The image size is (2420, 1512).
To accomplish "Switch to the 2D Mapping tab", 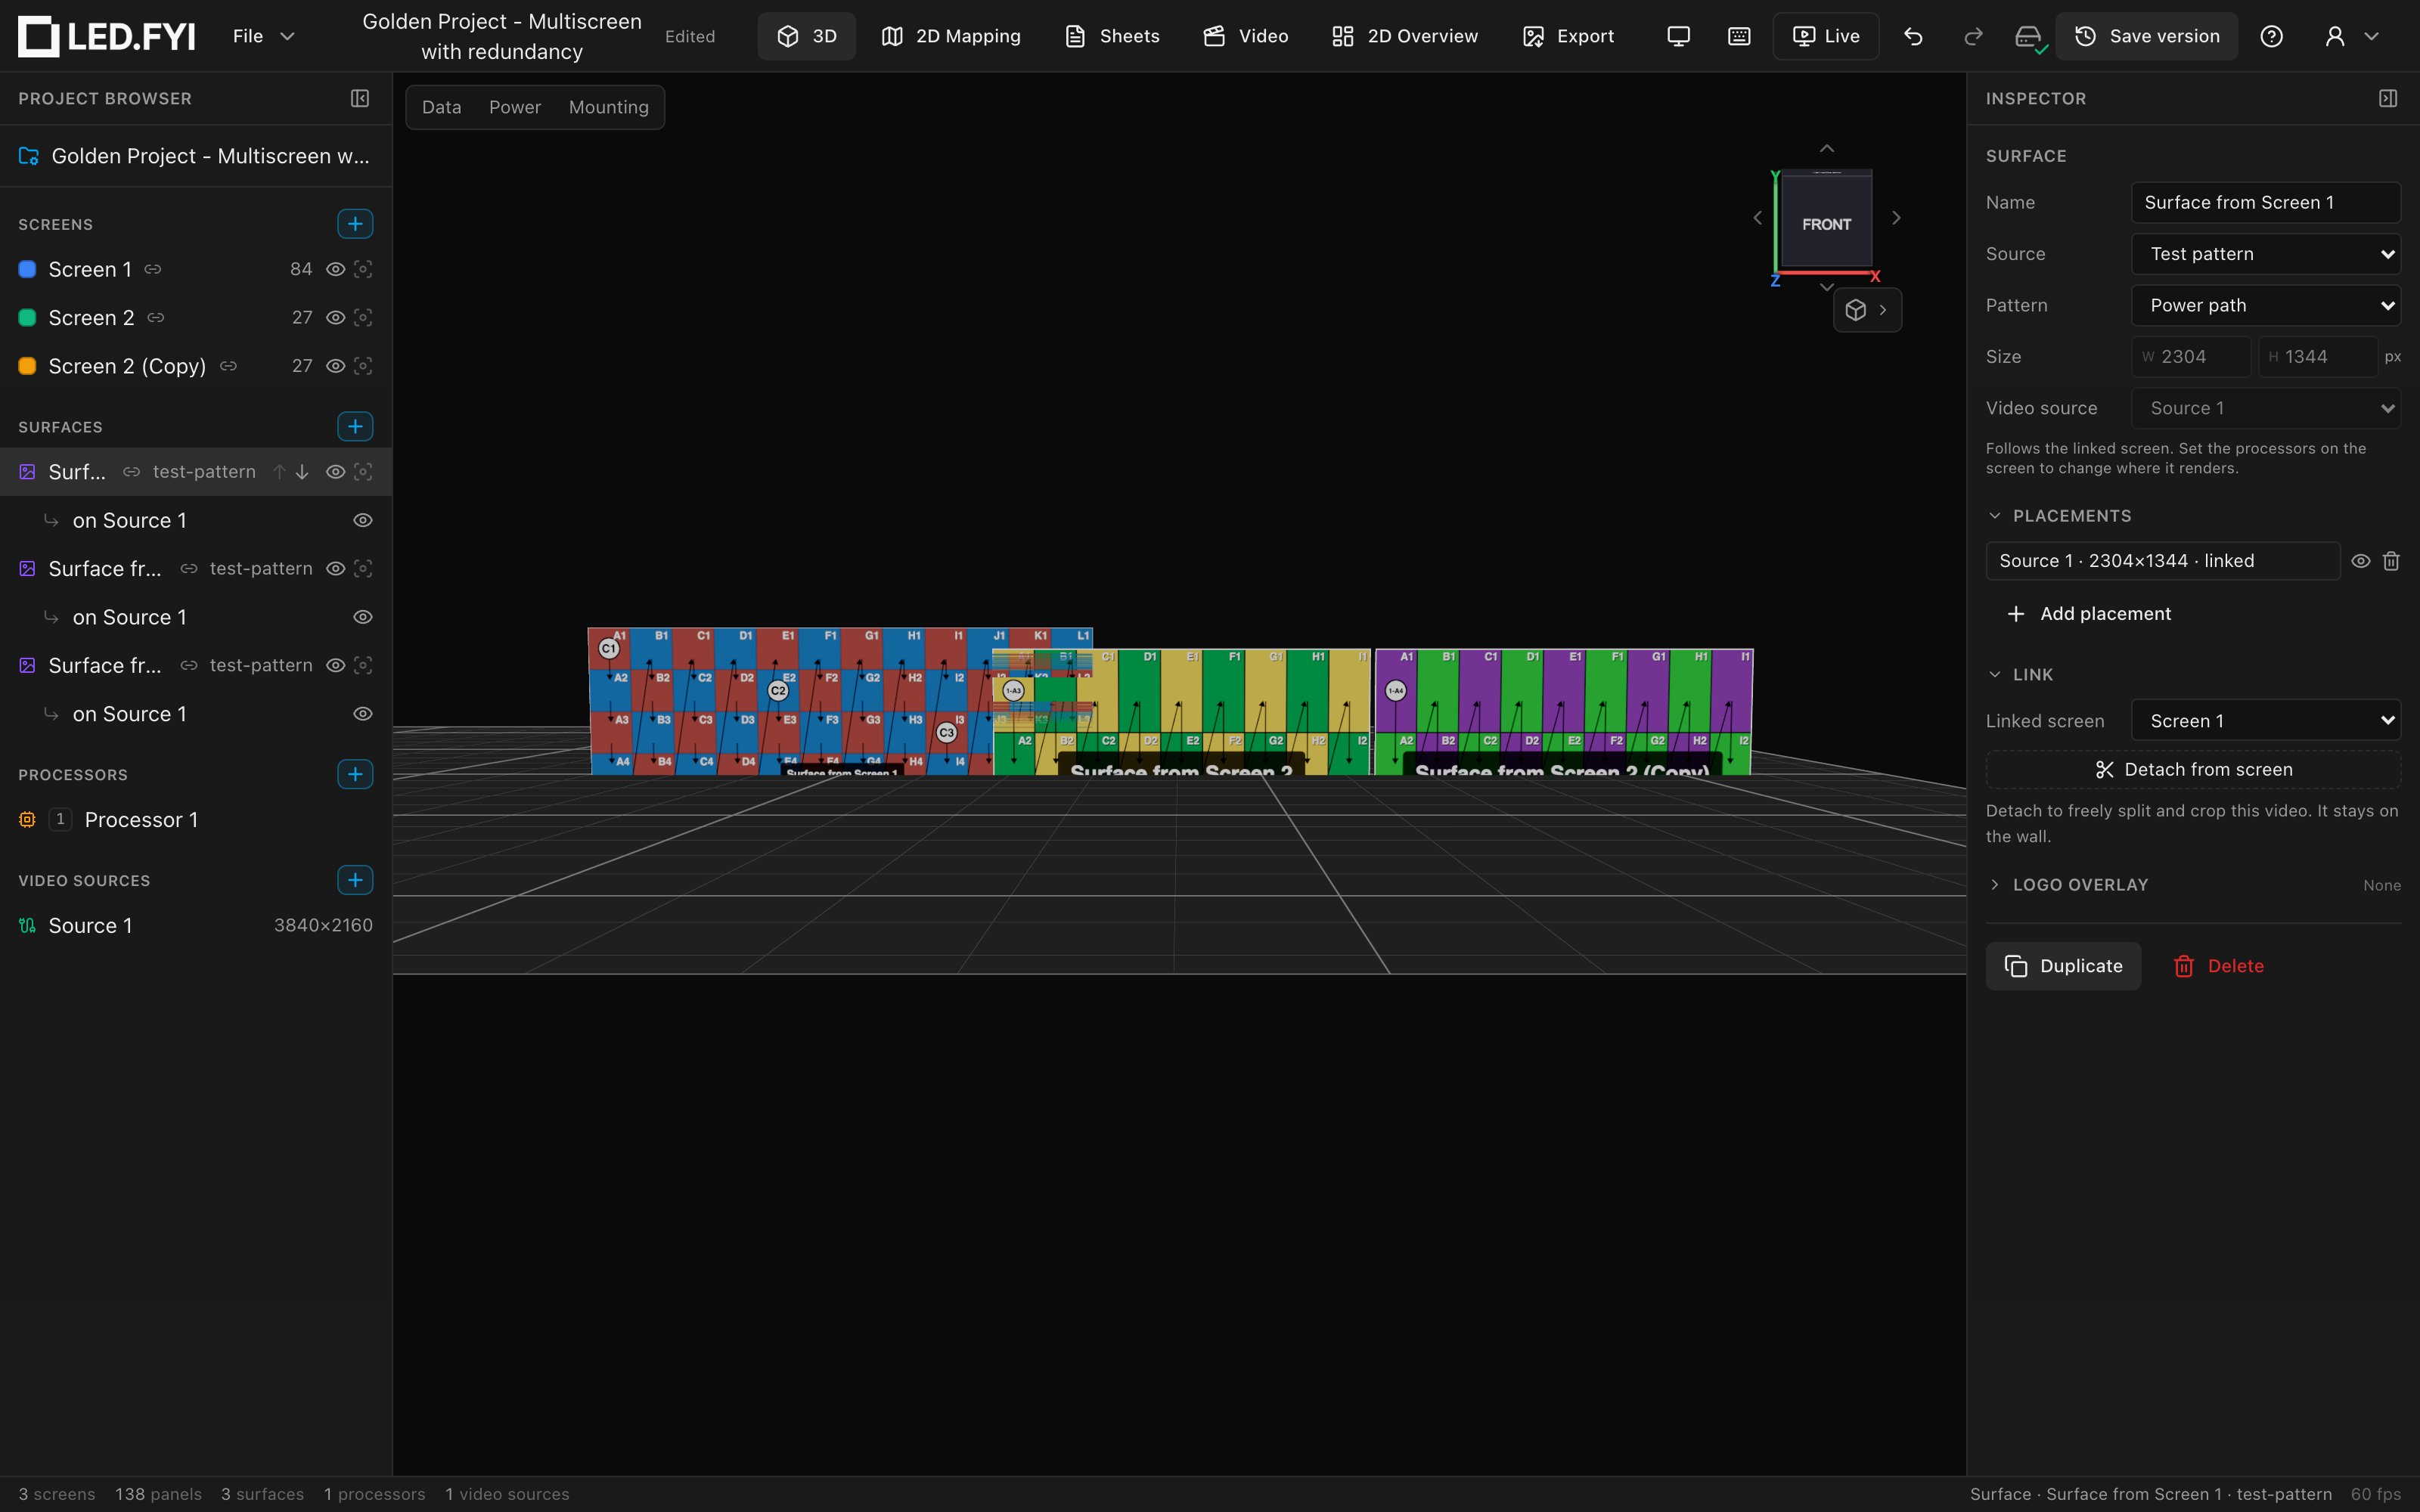I will click(951, 37).
